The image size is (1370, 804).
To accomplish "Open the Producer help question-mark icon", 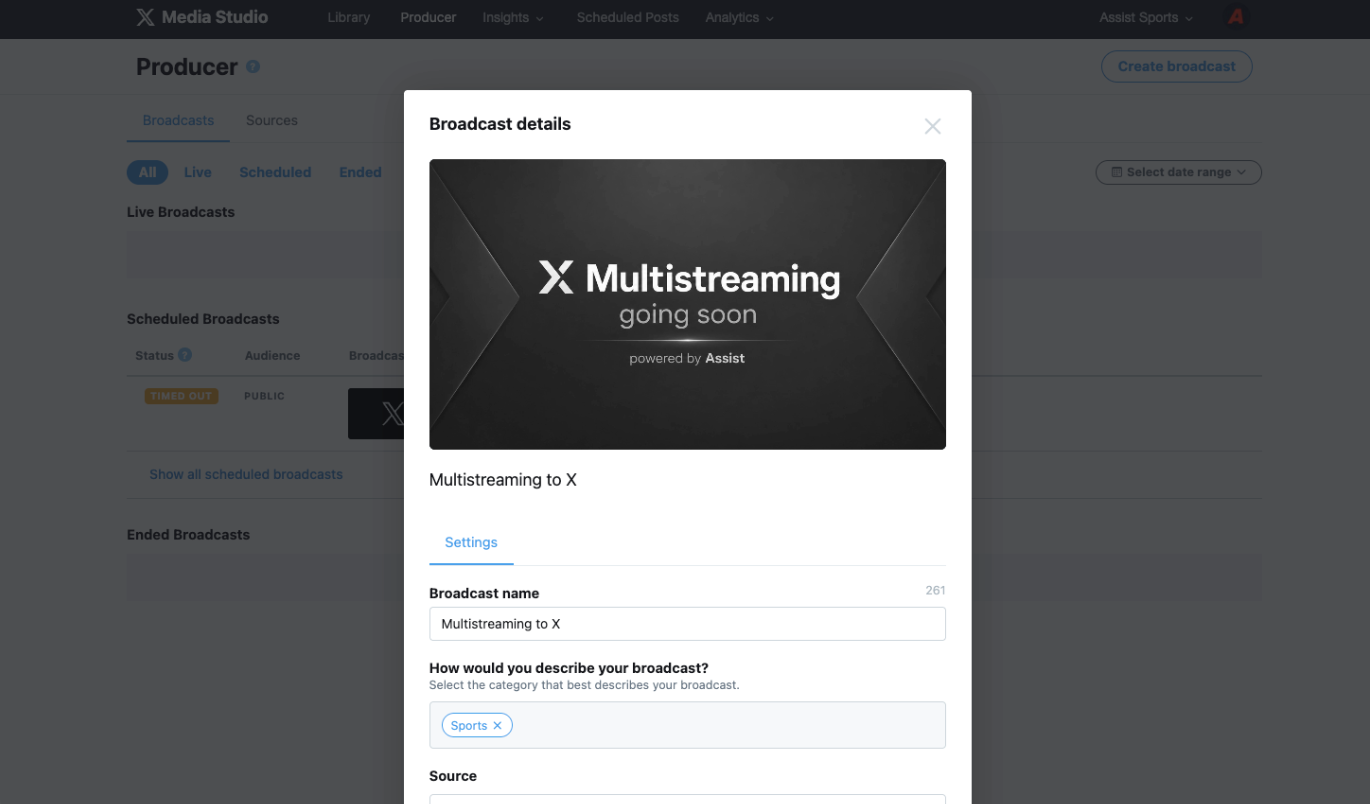I will (x=253, y=67).
